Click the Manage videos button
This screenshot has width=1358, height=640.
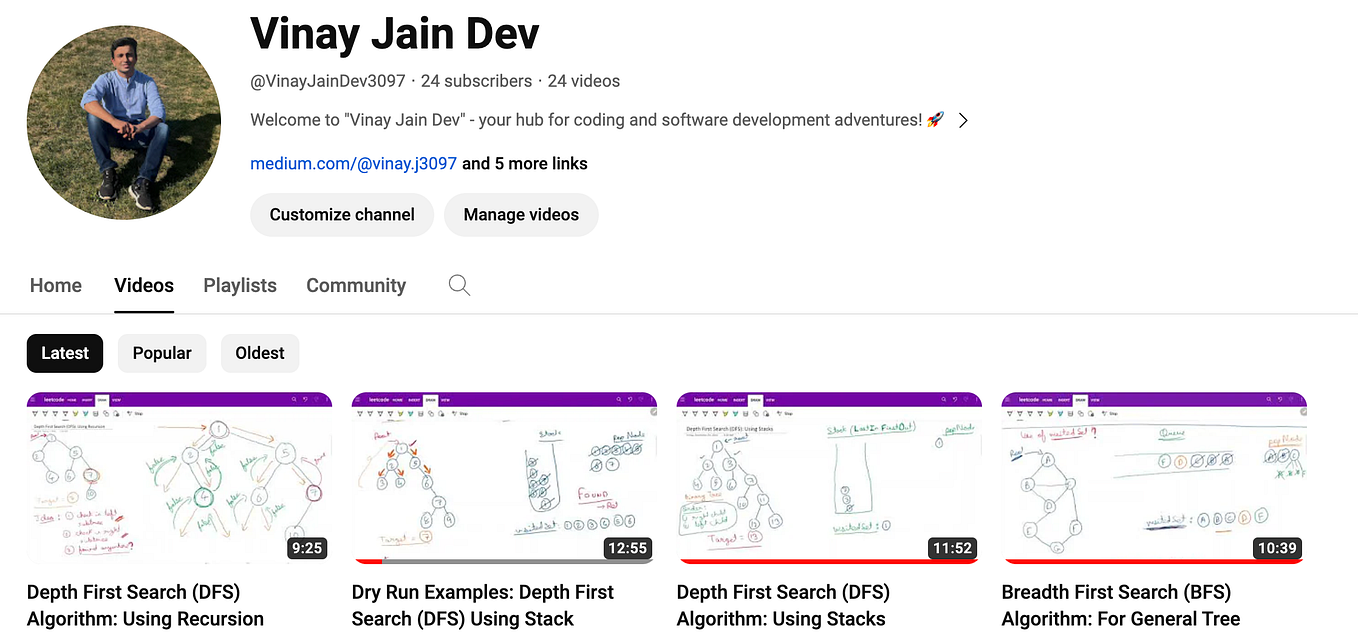click(x=521, y=214)
